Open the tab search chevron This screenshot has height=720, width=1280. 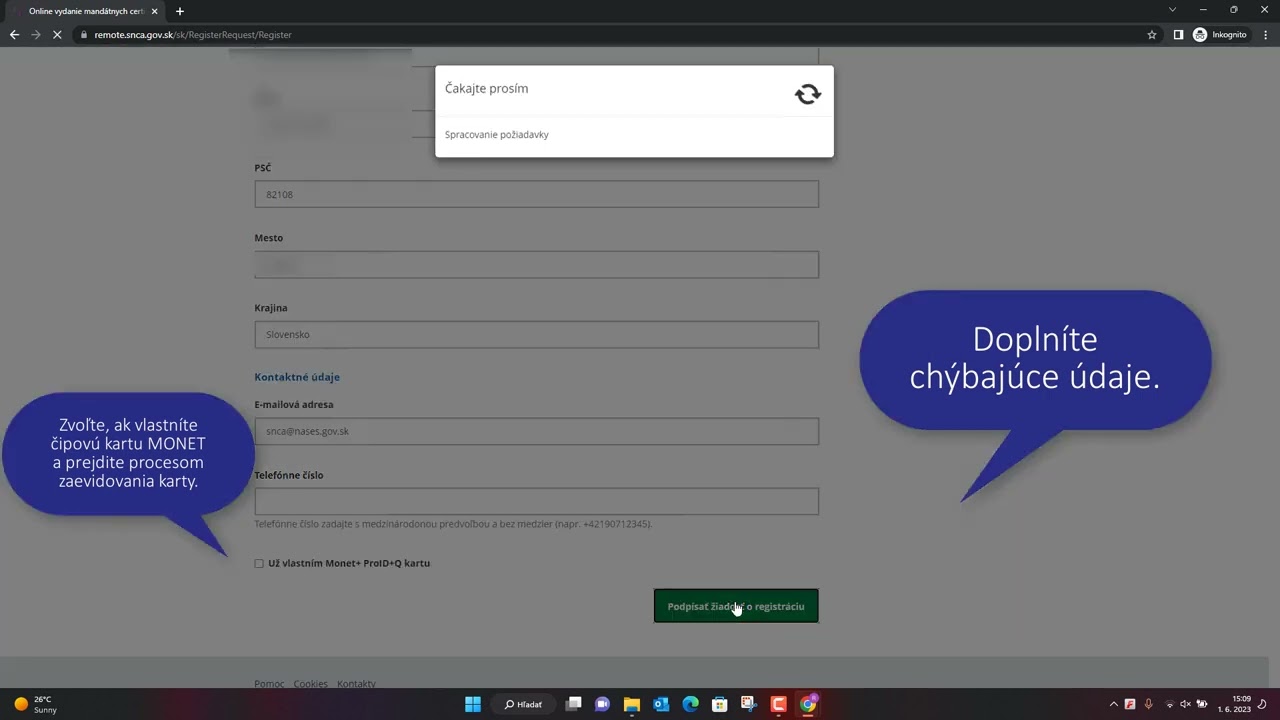[x=1172, y=10]
